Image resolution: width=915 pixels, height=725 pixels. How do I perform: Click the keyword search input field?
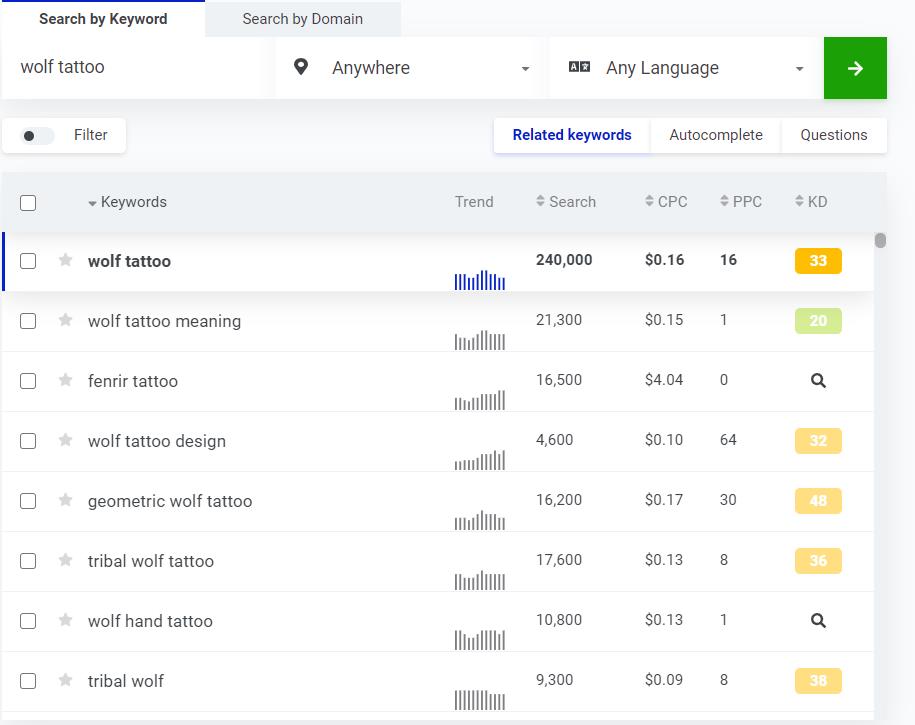pyautogui.click(x=135, y=68)
